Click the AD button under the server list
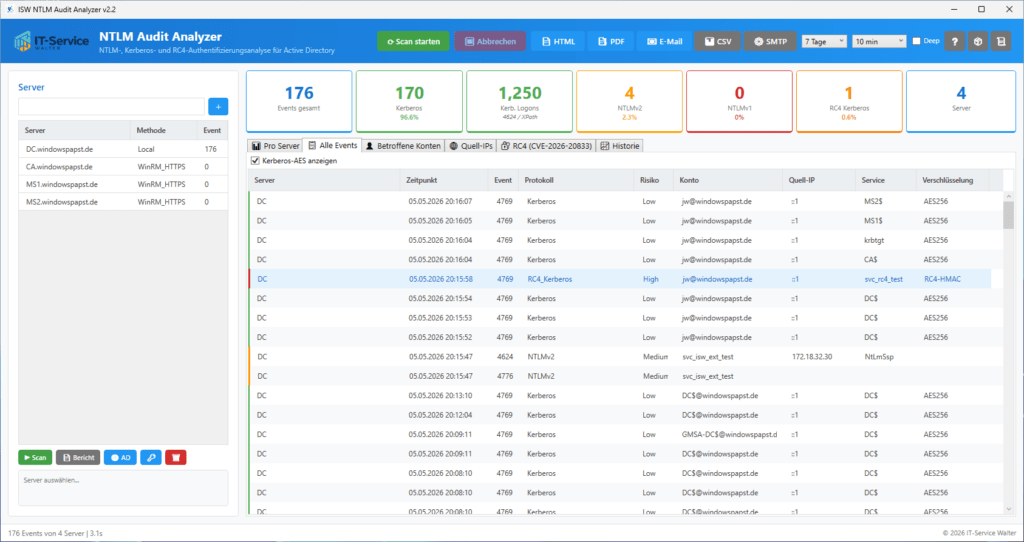Viewport: 1024px width, 542px height. 120,458
